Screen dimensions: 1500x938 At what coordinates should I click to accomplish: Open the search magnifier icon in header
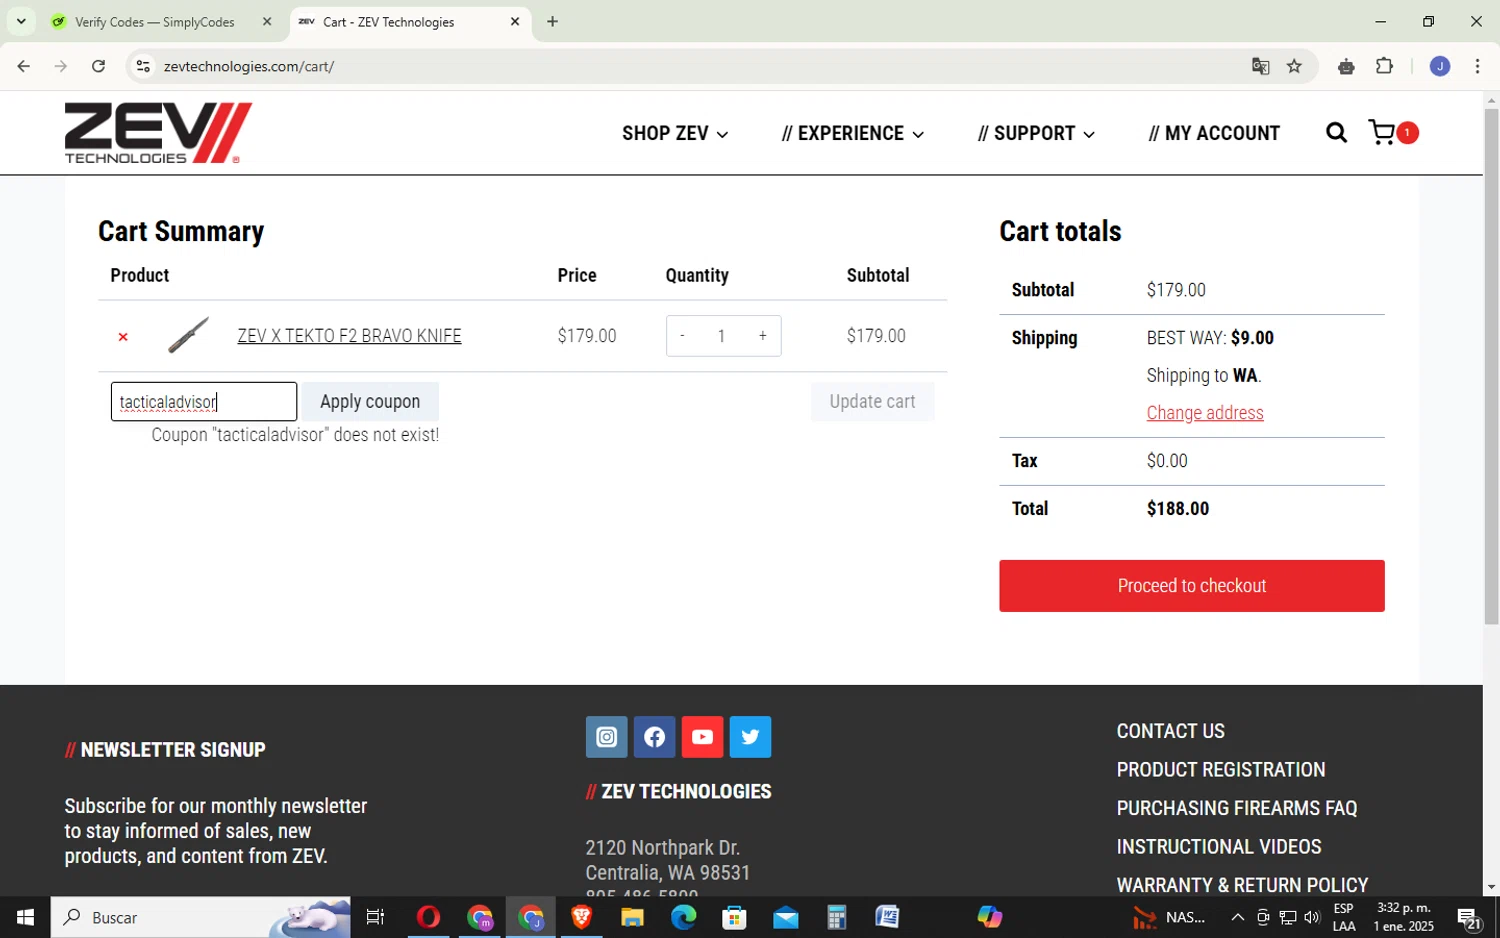pos(1336,133)
